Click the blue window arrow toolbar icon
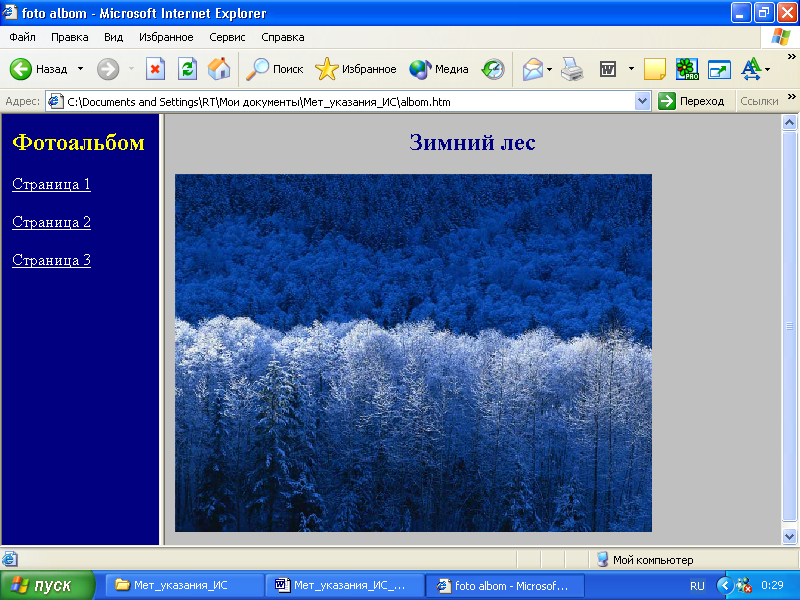This screenshot has height=600, width=800. coord(719,69)
